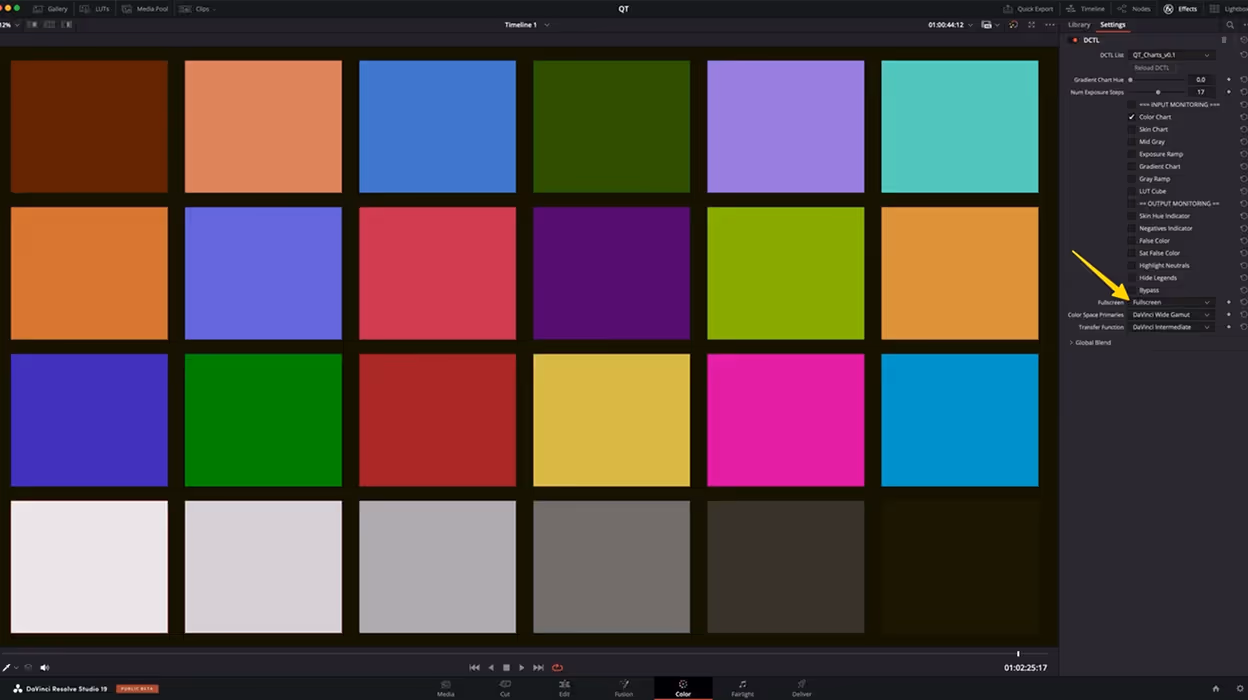The width and height of the screenshot is (1248, 700).
Task: Toggle the Nodes editor panel
Action: click(1134, 9)
